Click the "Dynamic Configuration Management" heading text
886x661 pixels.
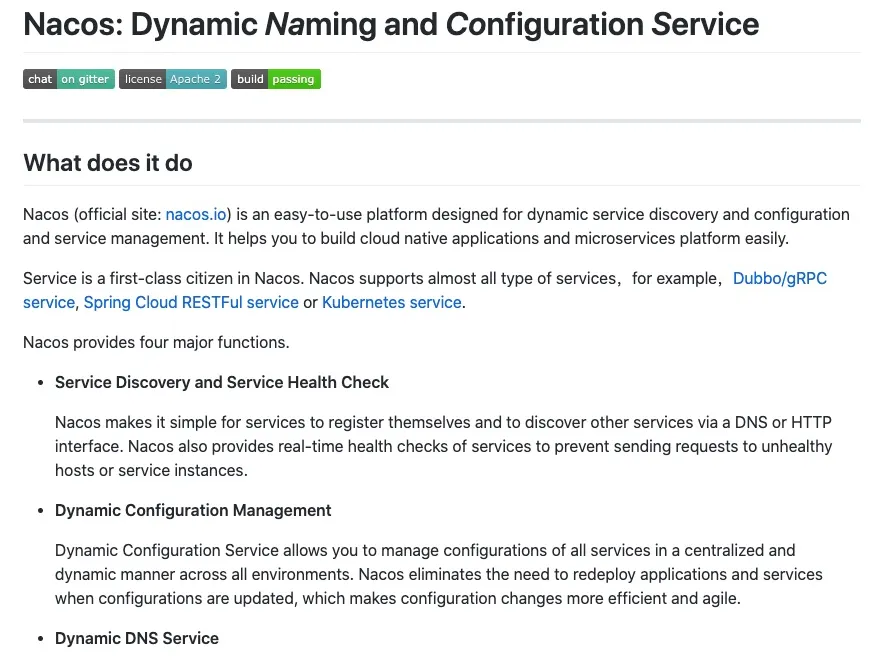(x=193, y=510)
